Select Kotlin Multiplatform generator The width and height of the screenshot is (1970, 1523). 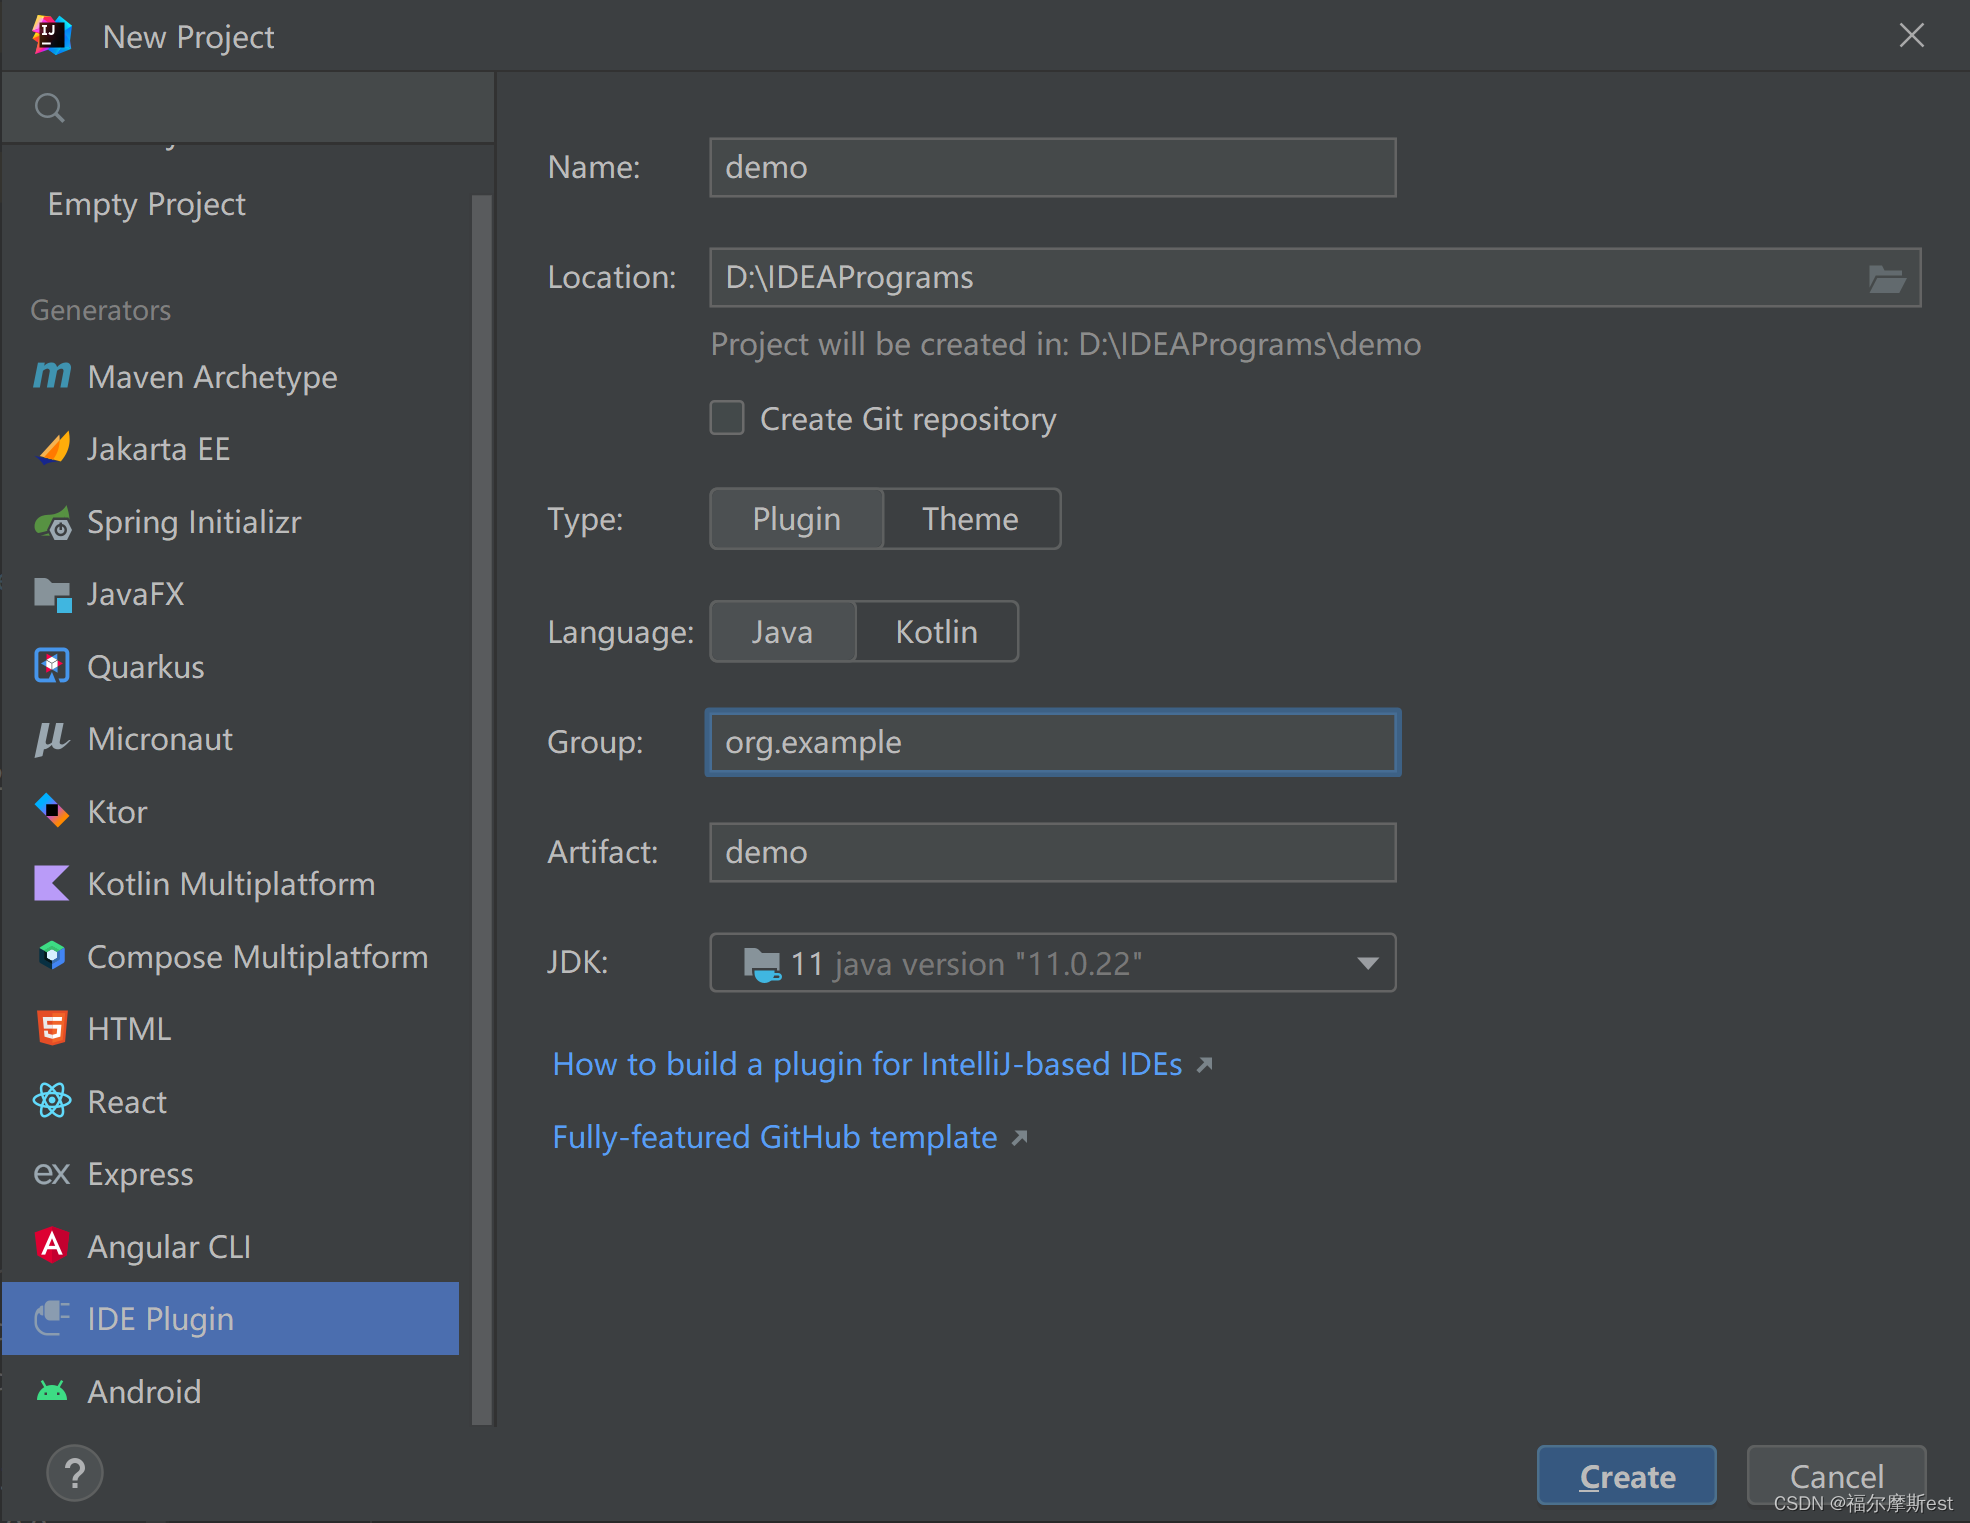231,884
